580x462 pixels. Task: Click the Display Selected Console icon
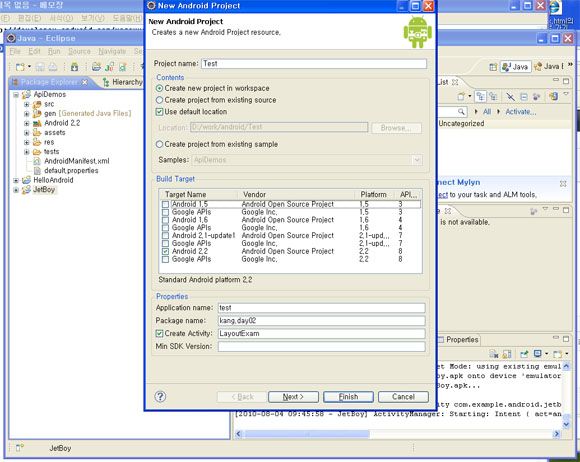coord(537,354)
